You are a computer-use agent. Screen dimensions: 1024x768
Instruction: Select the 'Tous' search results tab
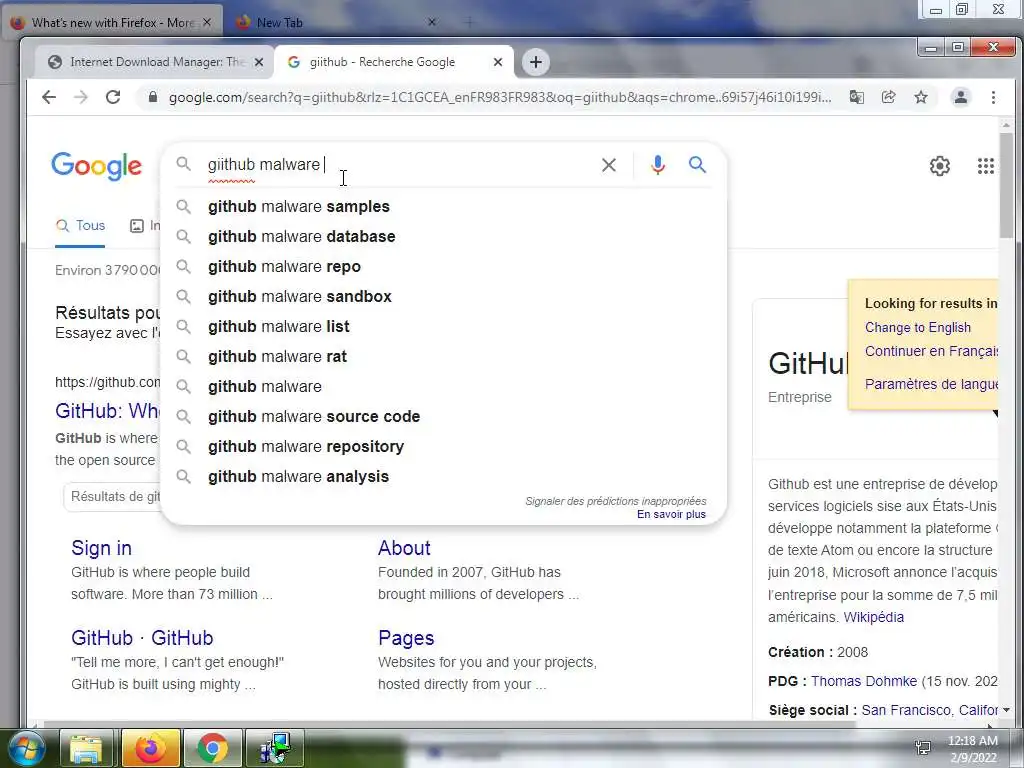click(80, 226)
